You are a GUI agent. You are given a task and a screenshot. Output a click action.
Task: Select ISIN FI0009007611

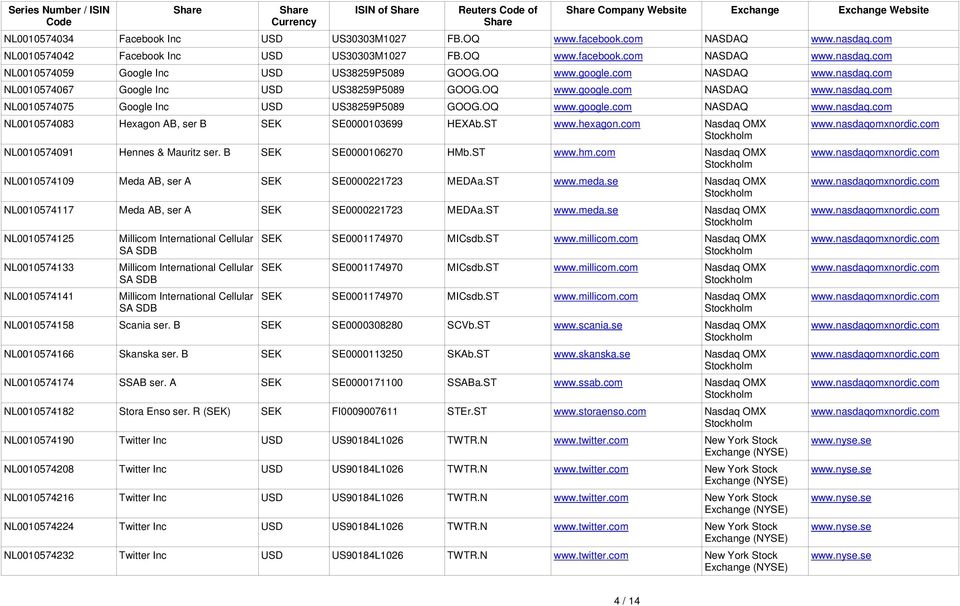coord(364,412)
